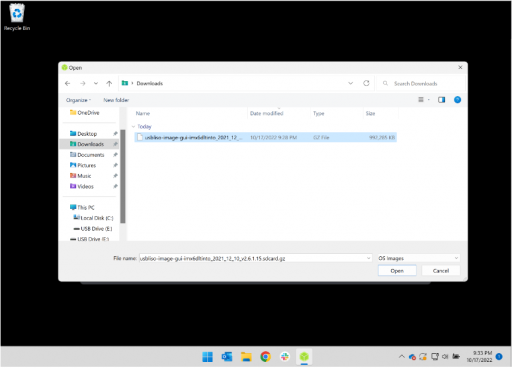Image resolution: width=512 pixels, height=368 pixels.
Task: Click the File name text field
Action: 252,258
